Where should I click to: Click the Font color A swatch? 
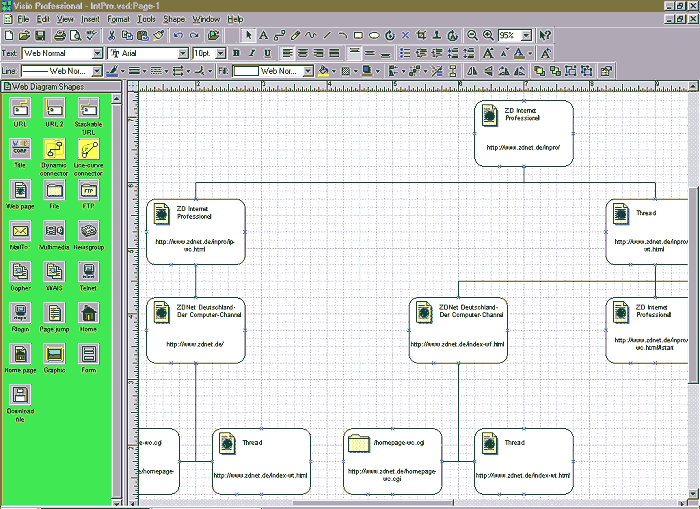pos(519,54)
